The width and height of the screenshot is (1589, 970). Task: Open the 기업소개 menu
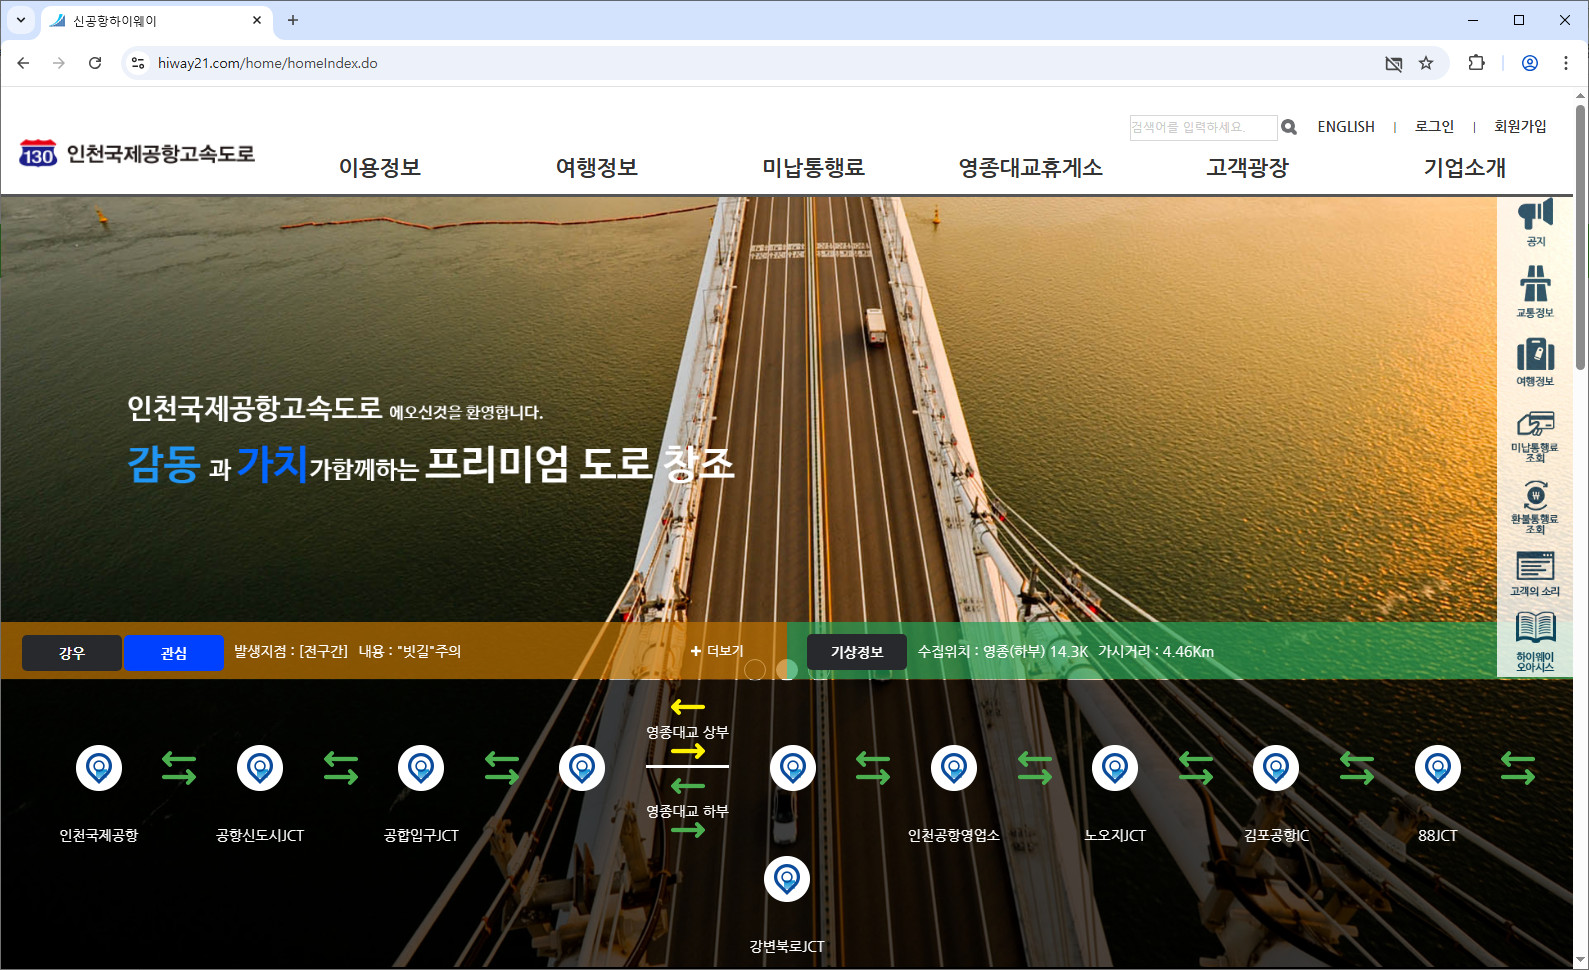1465,167
